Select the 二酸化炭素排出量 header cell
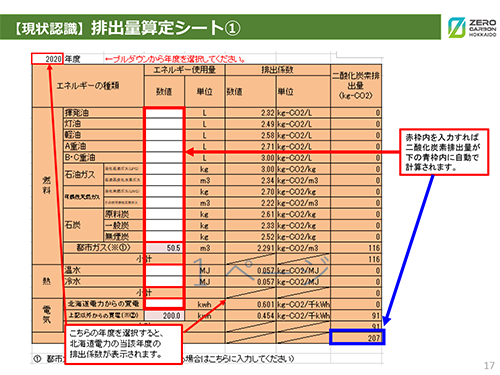Viewport: 500px width, 375px height. click(356, 86)
